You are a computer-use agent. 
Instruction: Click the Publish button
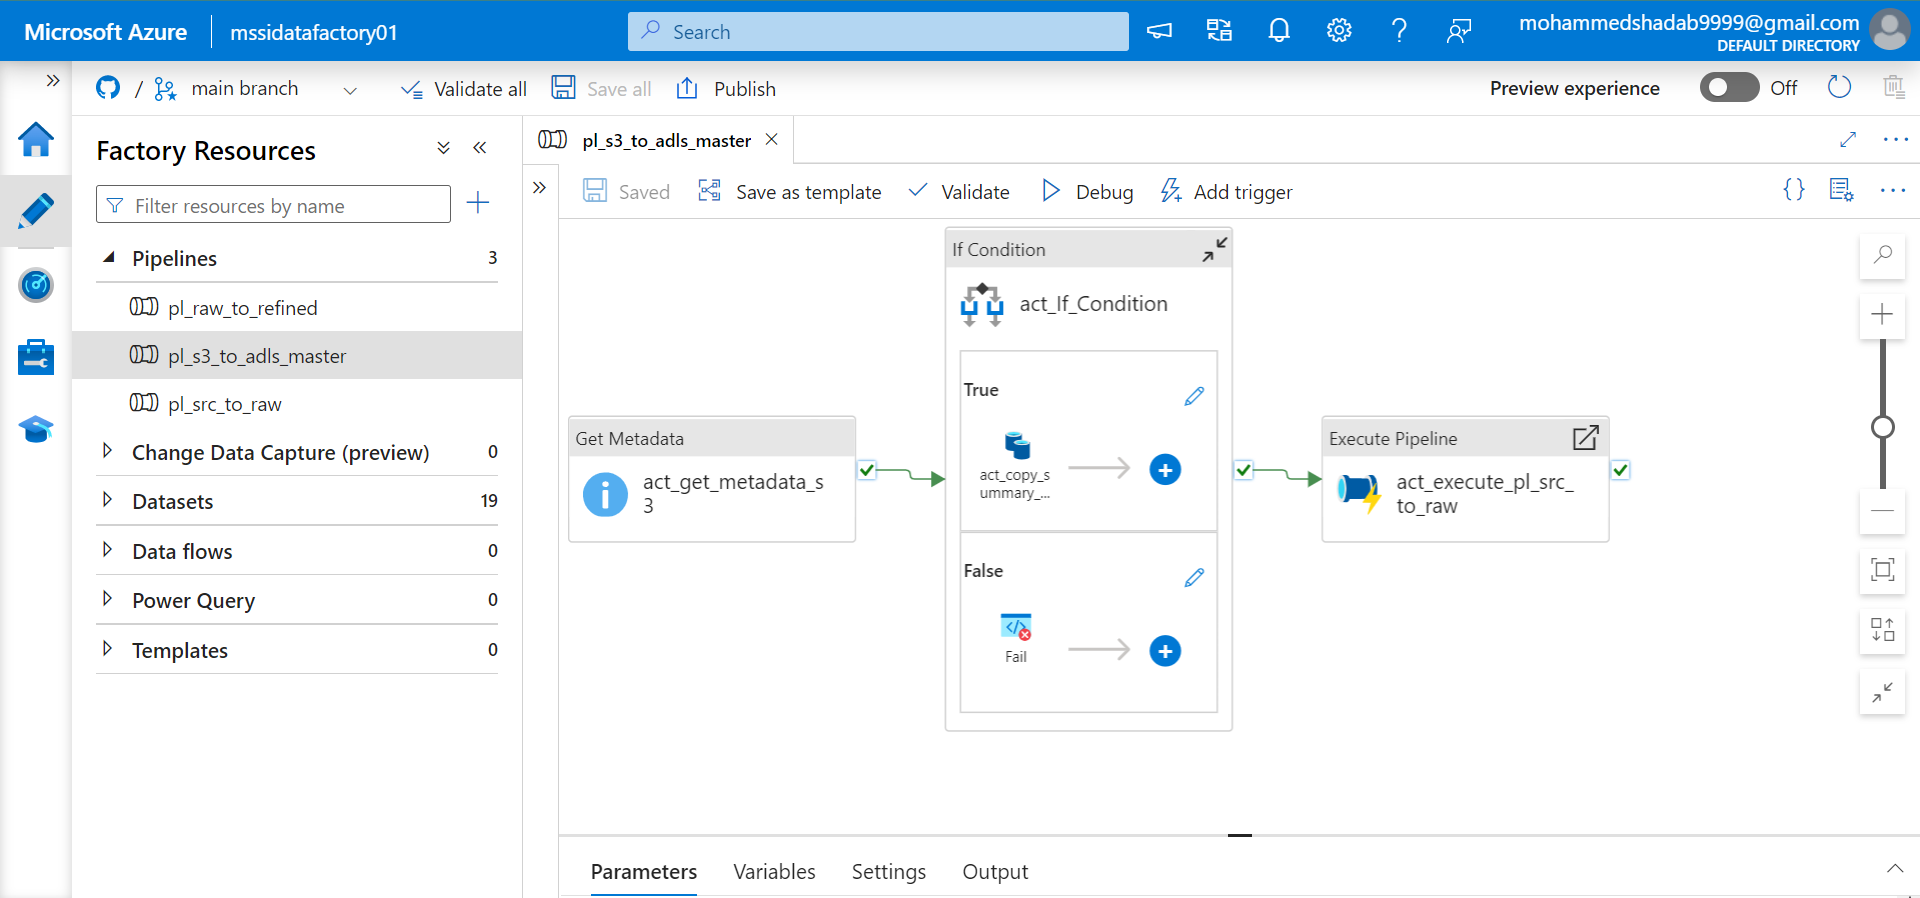[727, 89]
